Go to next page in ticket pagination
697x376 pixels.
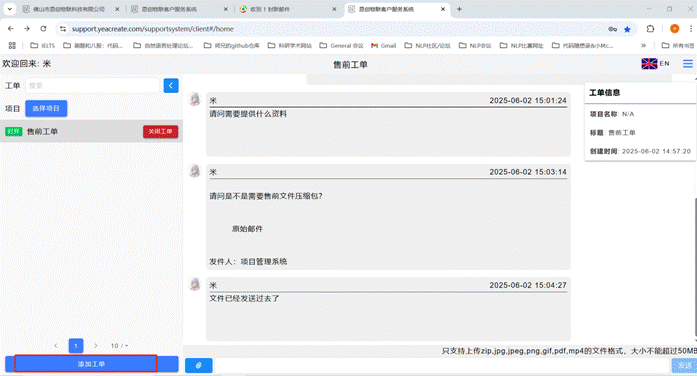click(x=96, y=345)
